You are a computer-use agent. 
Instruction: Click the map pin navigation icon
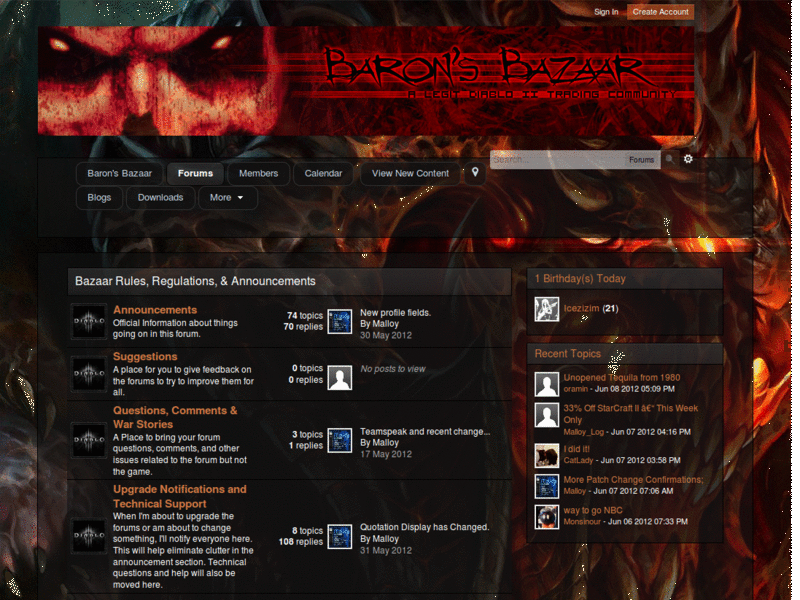474,173
